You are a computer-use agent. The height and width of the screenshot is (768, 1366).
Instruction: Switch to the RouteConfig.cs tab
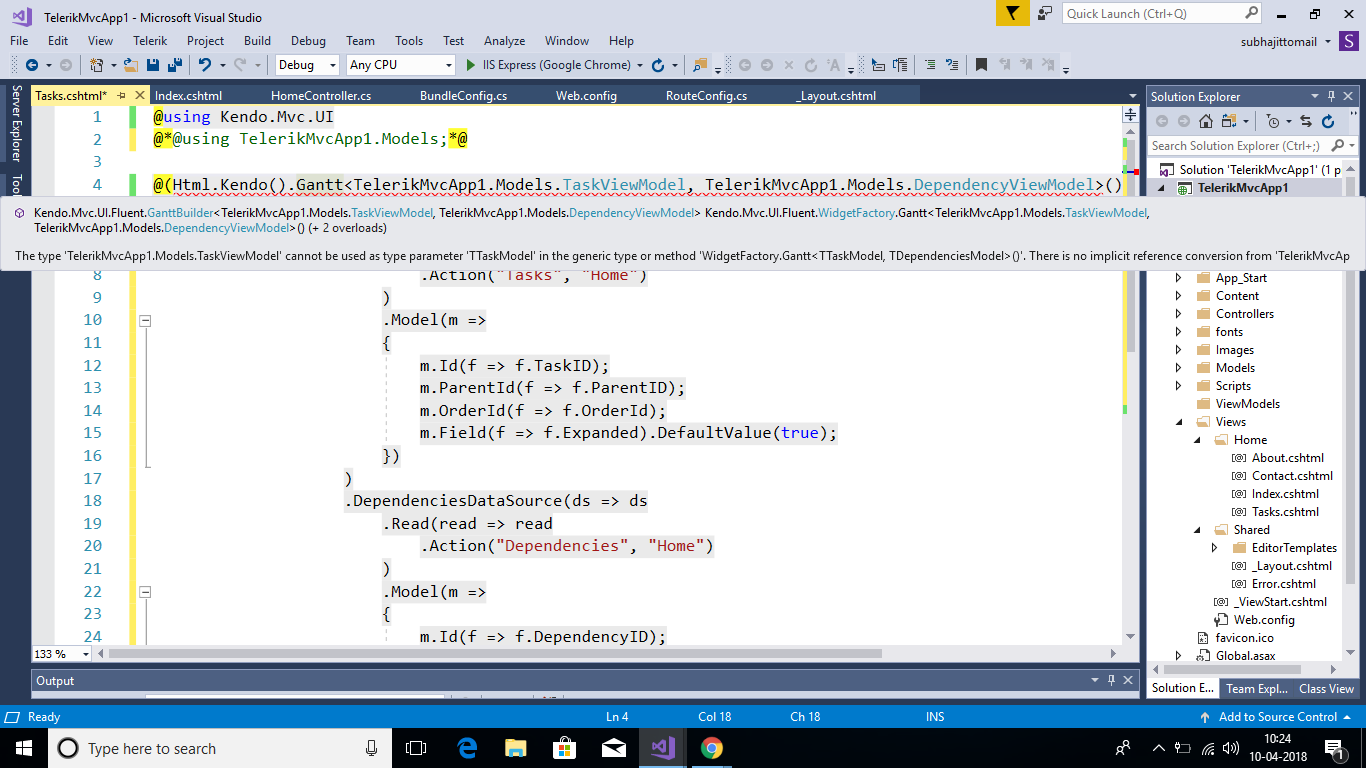point(706,96)
